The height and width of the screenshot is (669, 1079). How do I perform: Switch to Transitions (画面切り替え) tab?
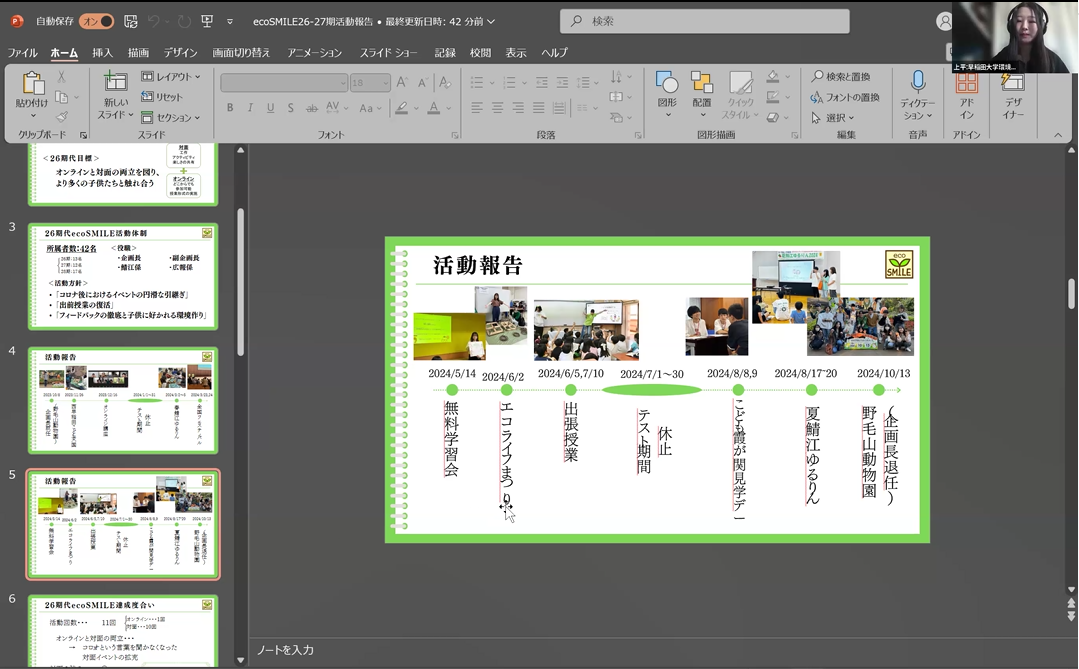pos(242,53)
